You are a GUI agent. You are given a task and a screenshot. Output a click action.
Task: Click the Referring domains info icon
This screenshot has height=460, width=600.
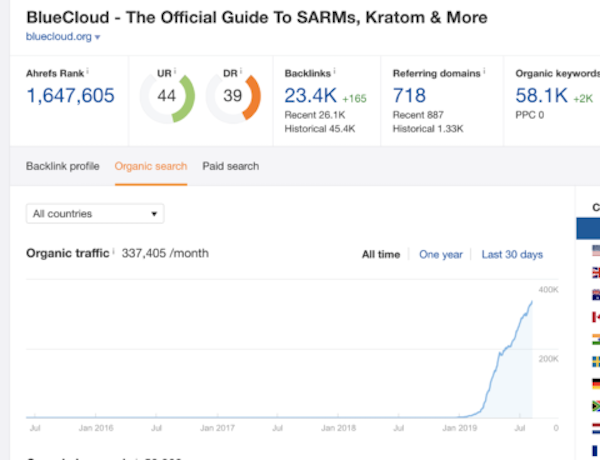[484, 70]
